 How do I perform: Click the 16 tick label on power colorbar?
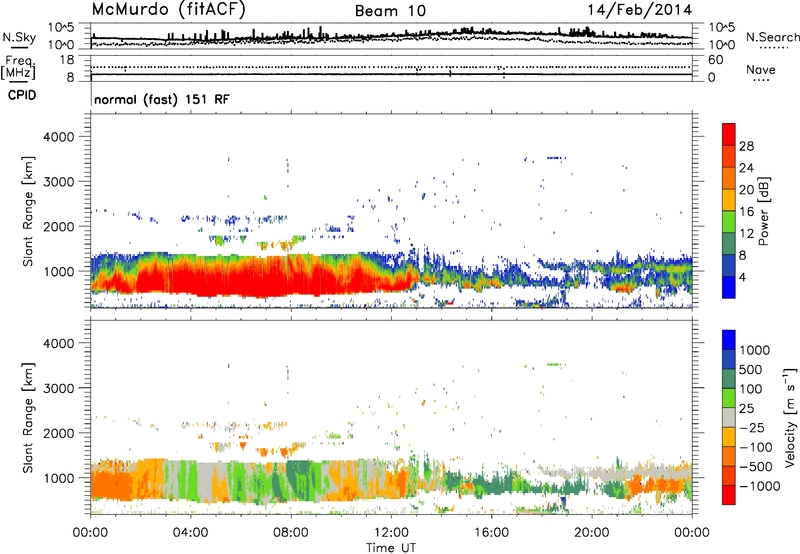[746, 212]
